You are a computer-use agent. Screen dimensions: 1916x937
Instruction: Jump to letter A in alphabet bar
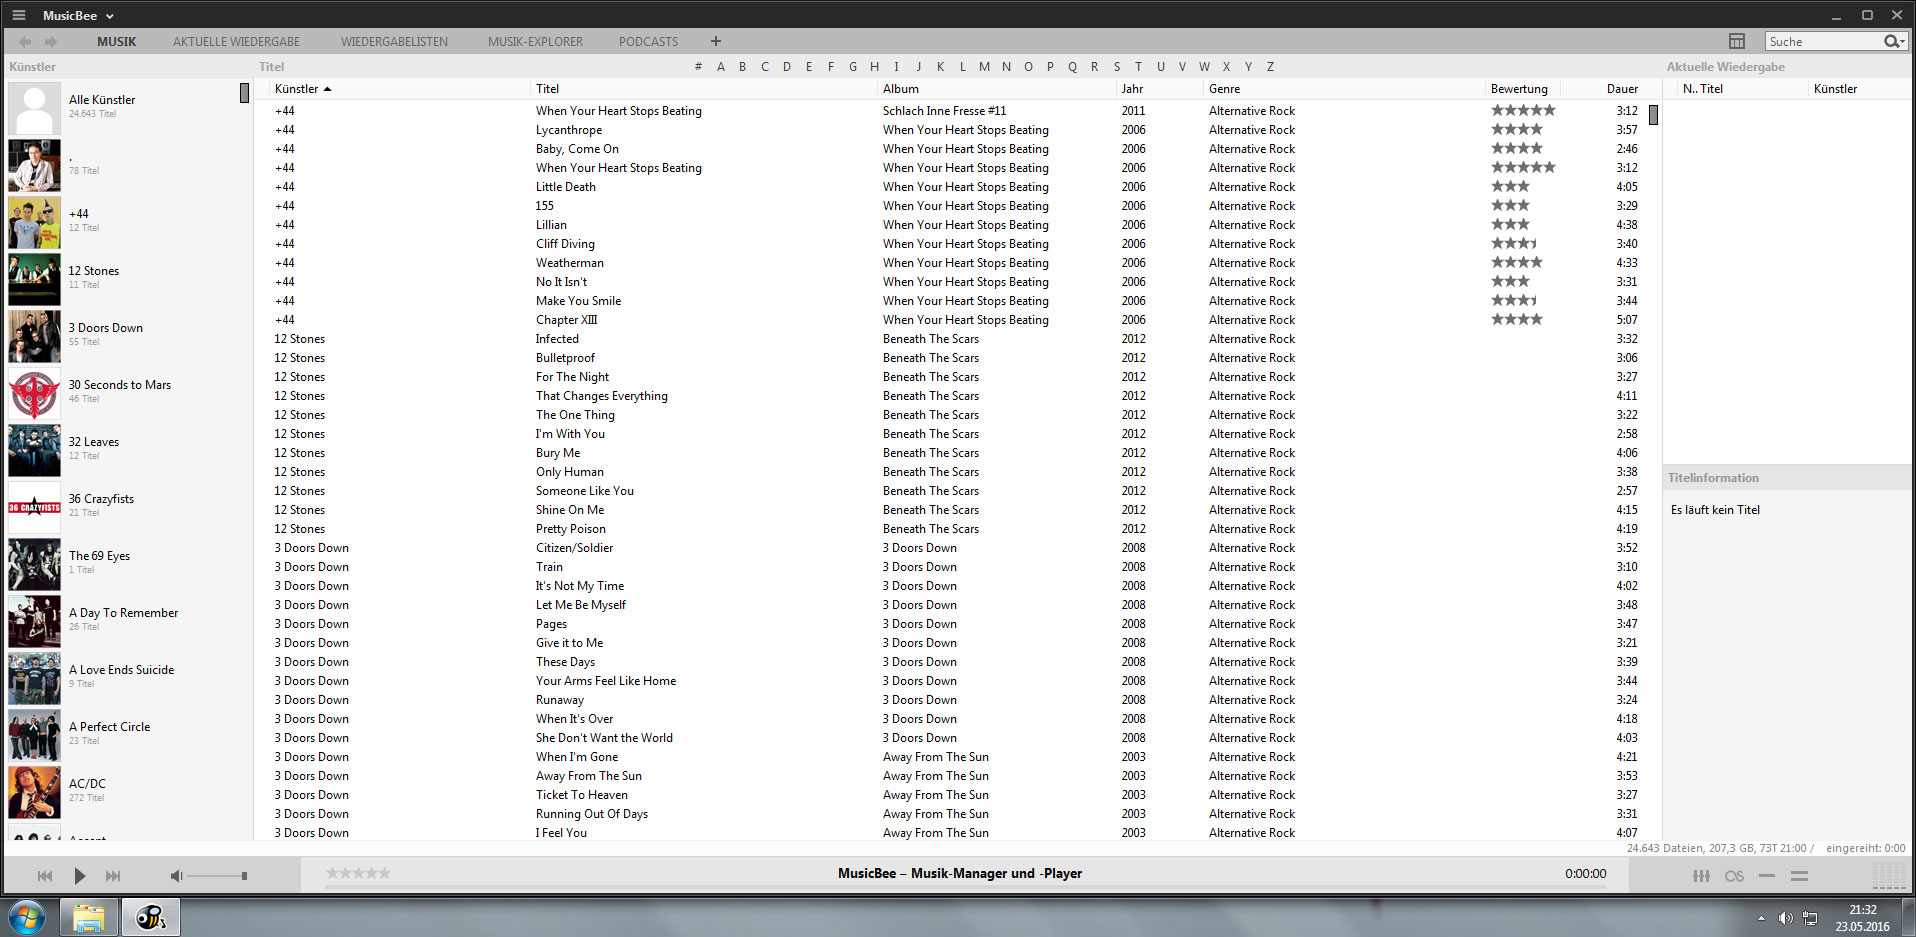pos(720,67)
